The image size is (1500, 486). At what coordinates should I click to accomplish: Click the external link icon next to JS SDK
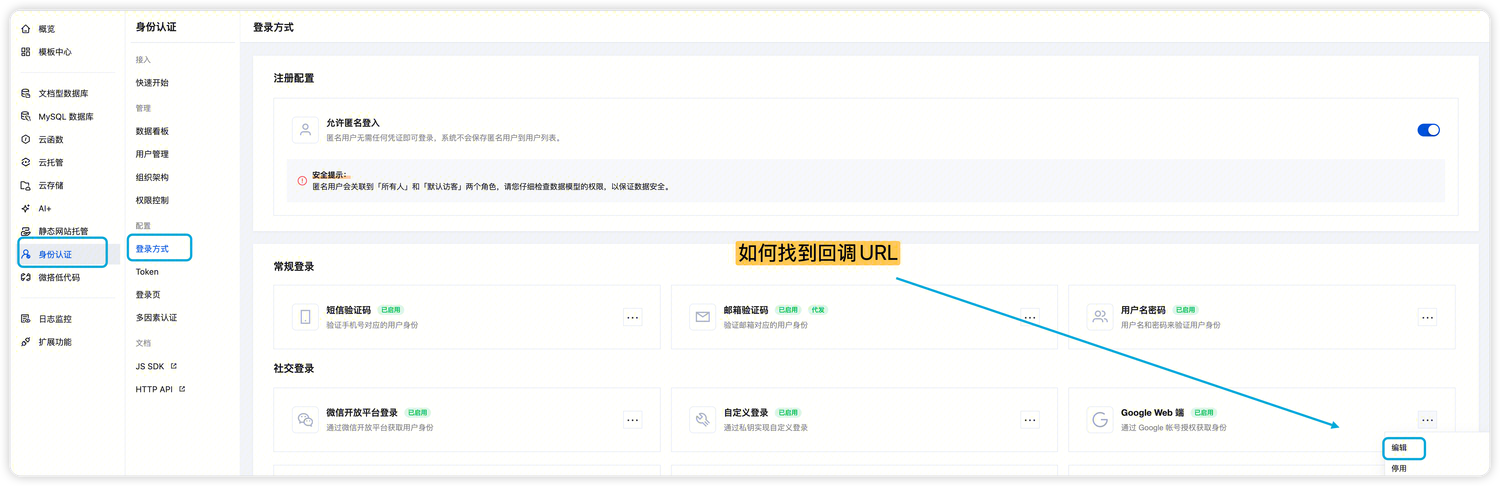tap(173, 366)
